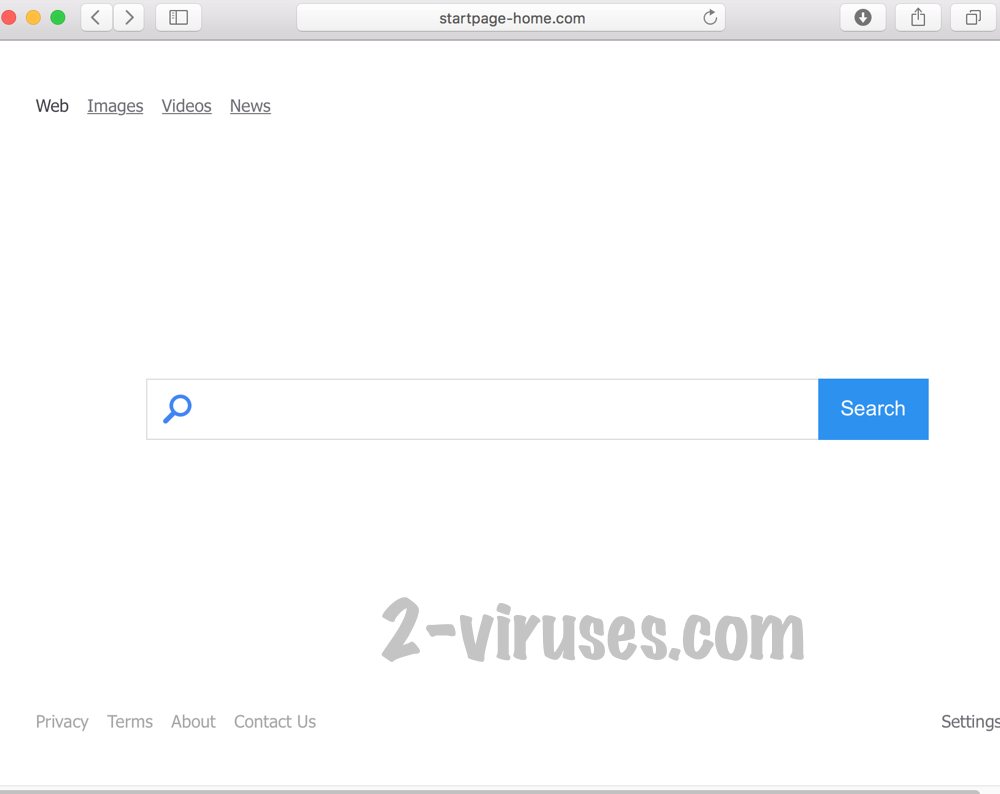Click the address bar showing startpage-home.com
The width and height of the screenshot is (1000, 794).
(x=510, y=17)
